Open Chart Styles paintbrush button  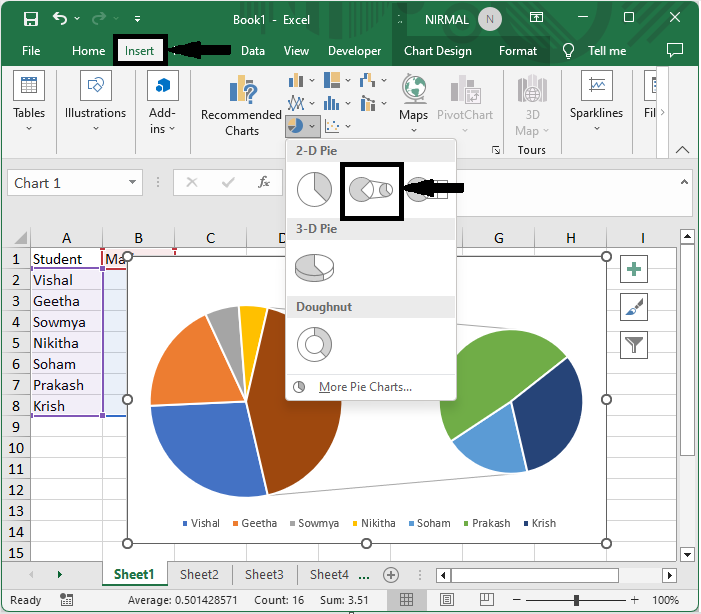(634, 307)
